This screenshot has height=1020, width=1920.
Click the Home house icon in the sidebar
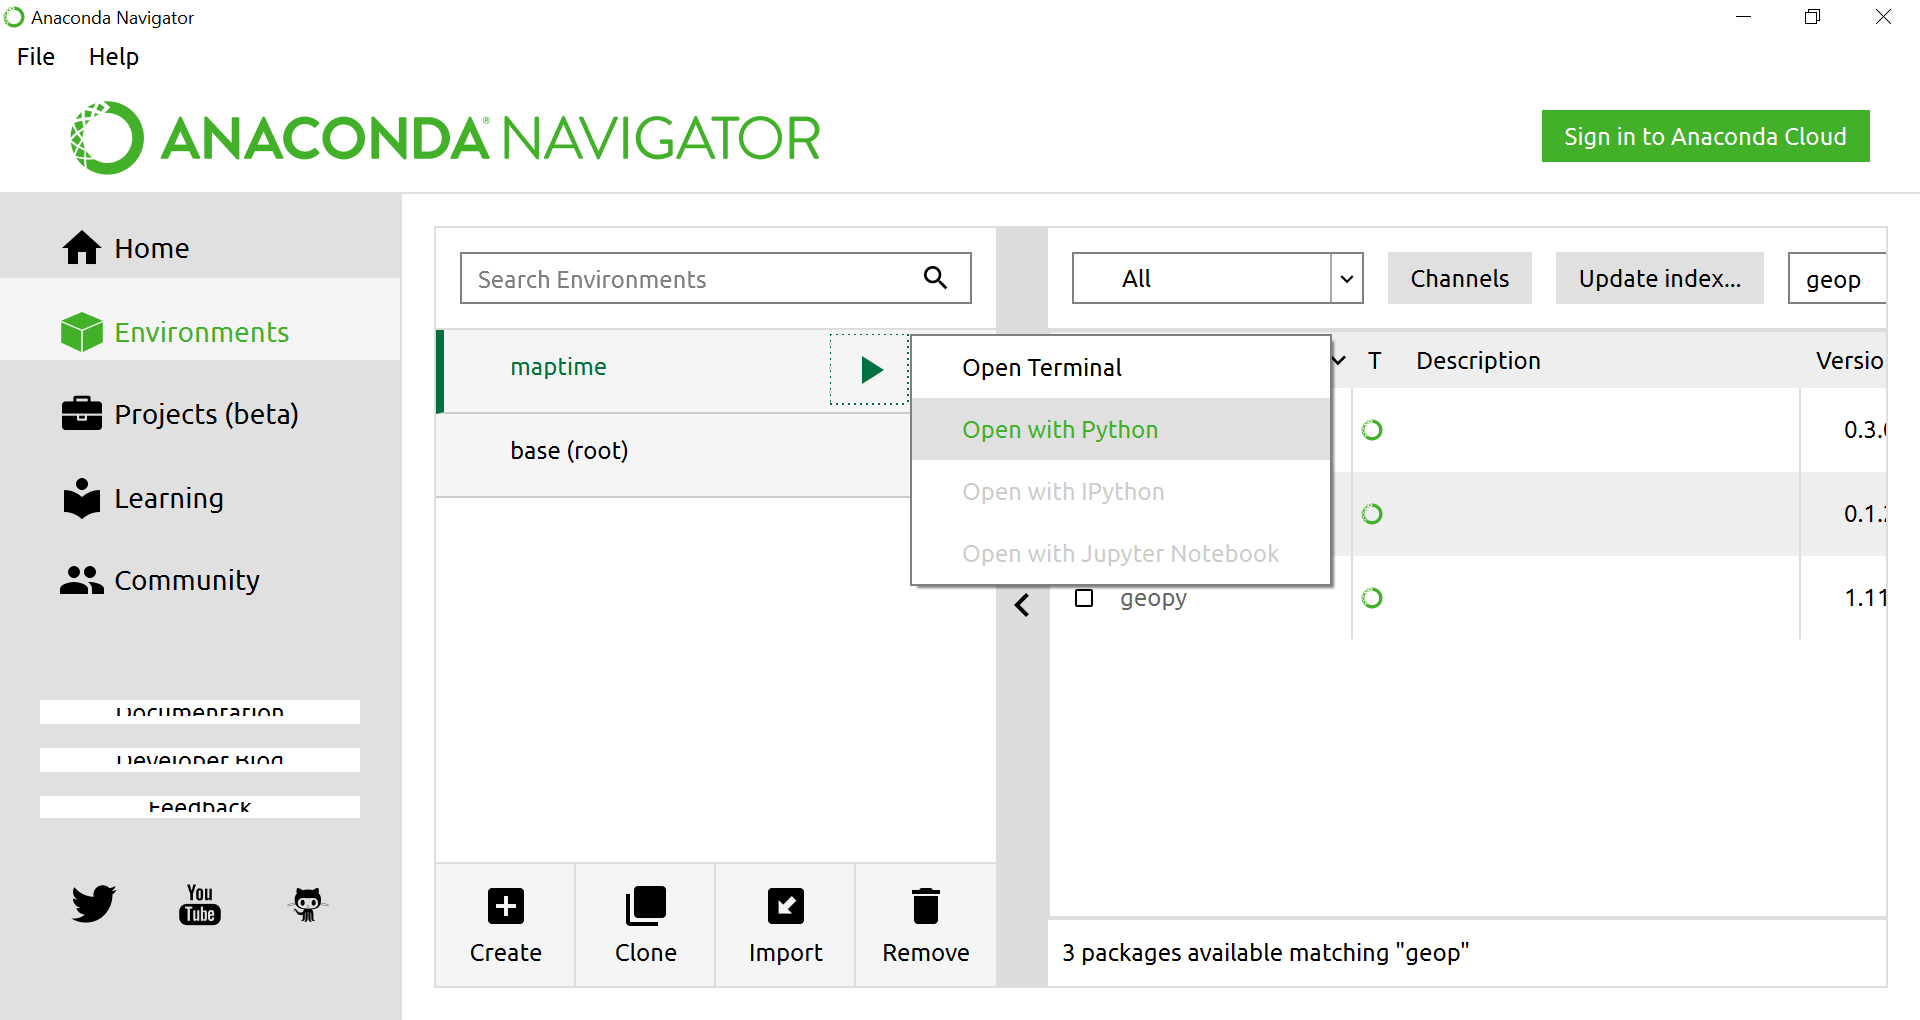tap(82, 247)
